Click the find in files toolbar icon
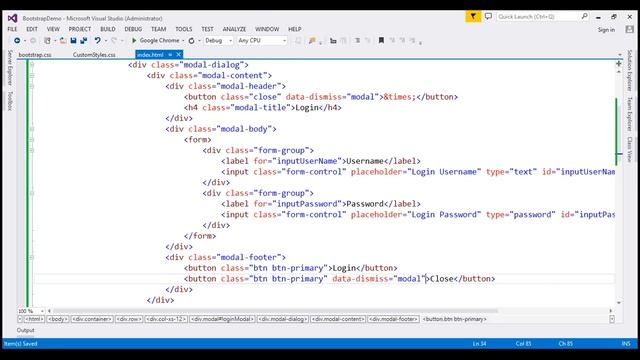The width and height of the screenshot is (640, 360). [312, 40]
